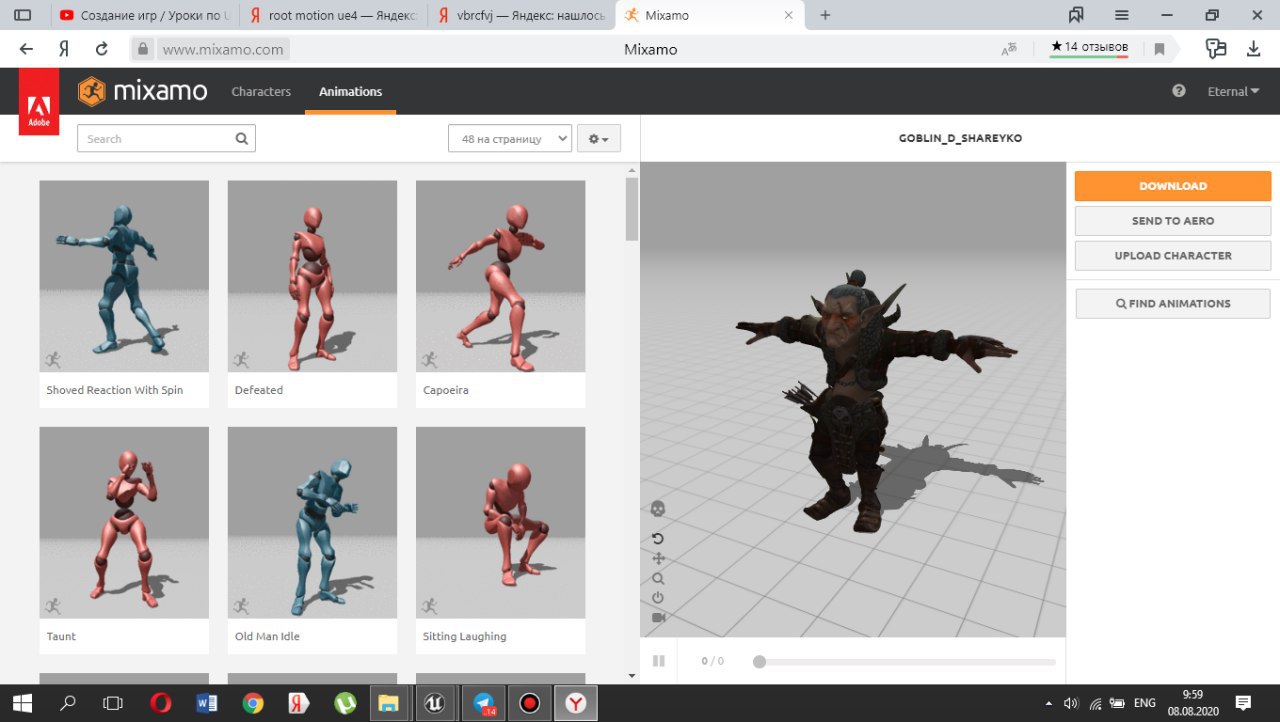Click the volume speaker tray icon

[x=1071, y=703]
